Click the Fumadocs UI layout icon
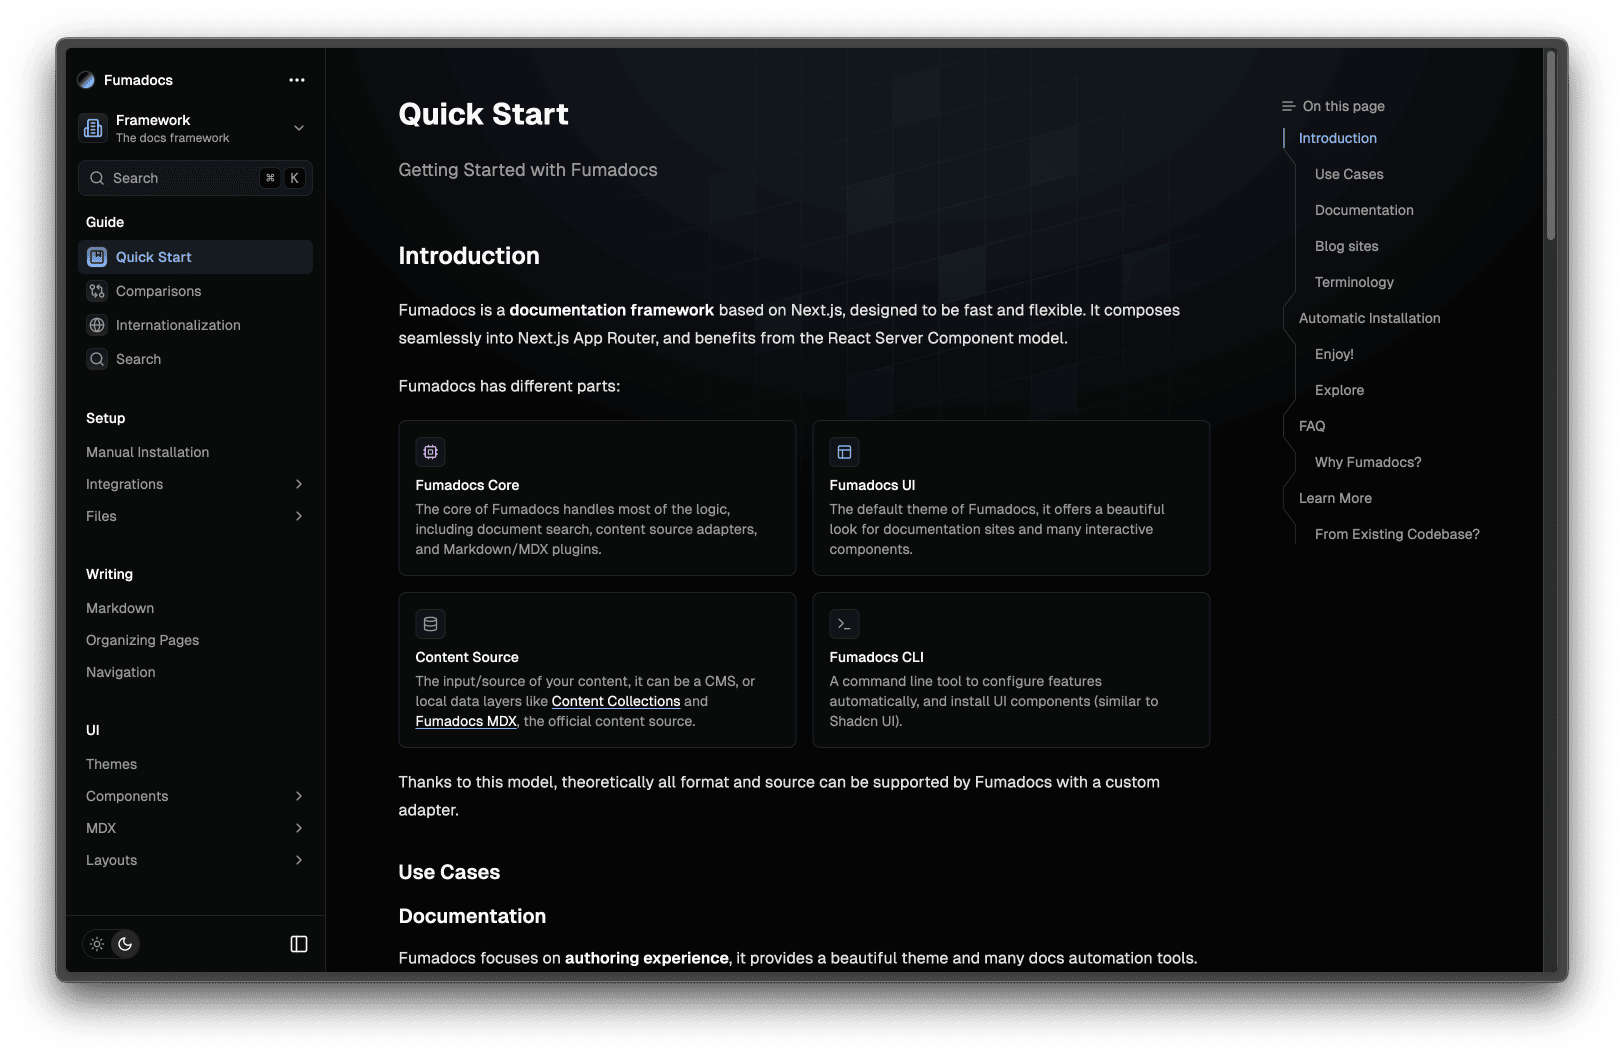Screen dimensions: 1624x1056 pos(844,452)
